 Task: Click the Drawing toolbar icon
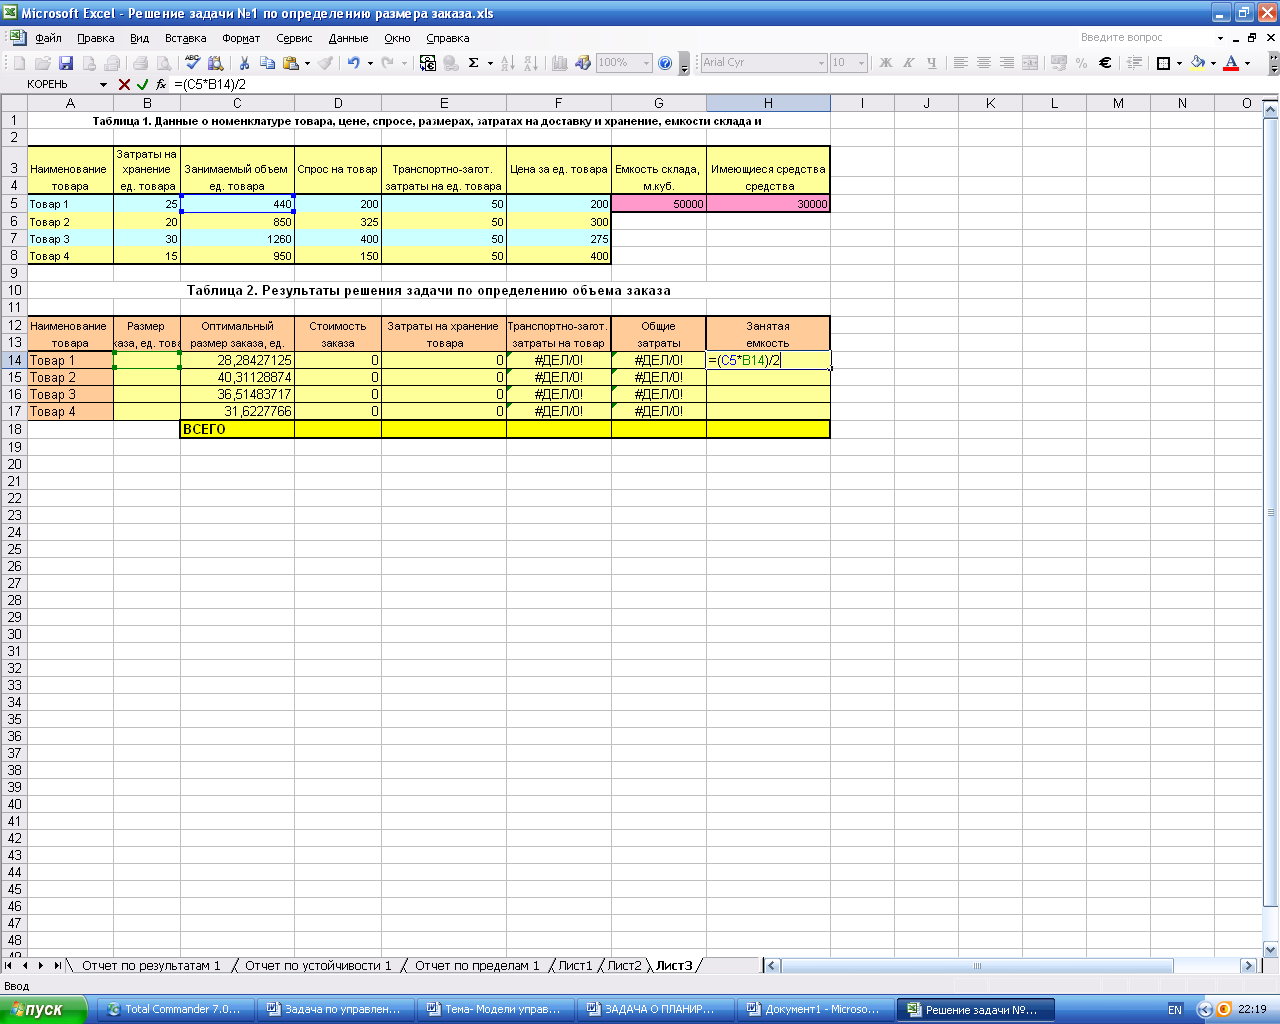582,62
